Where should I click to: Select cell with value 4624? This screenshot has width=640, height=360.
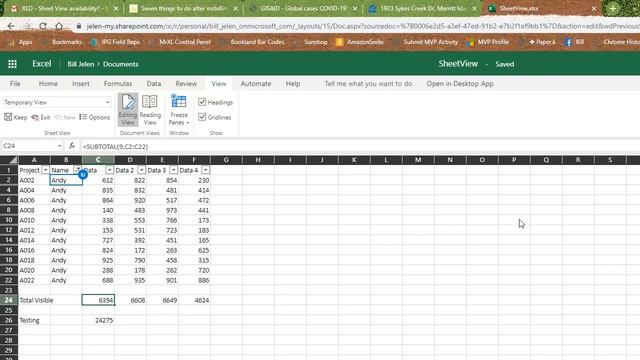pyautogui.click(x=194, y=300)
